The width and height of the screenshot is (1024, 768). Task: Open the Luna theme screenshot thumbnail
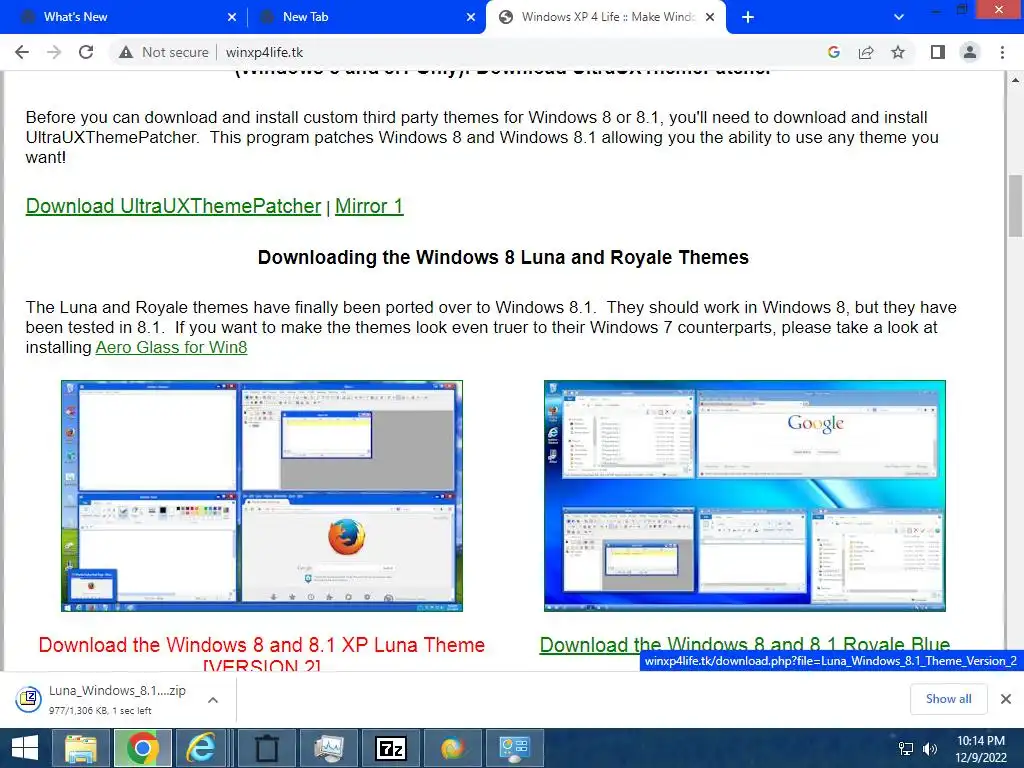click(x=262, y=496)
